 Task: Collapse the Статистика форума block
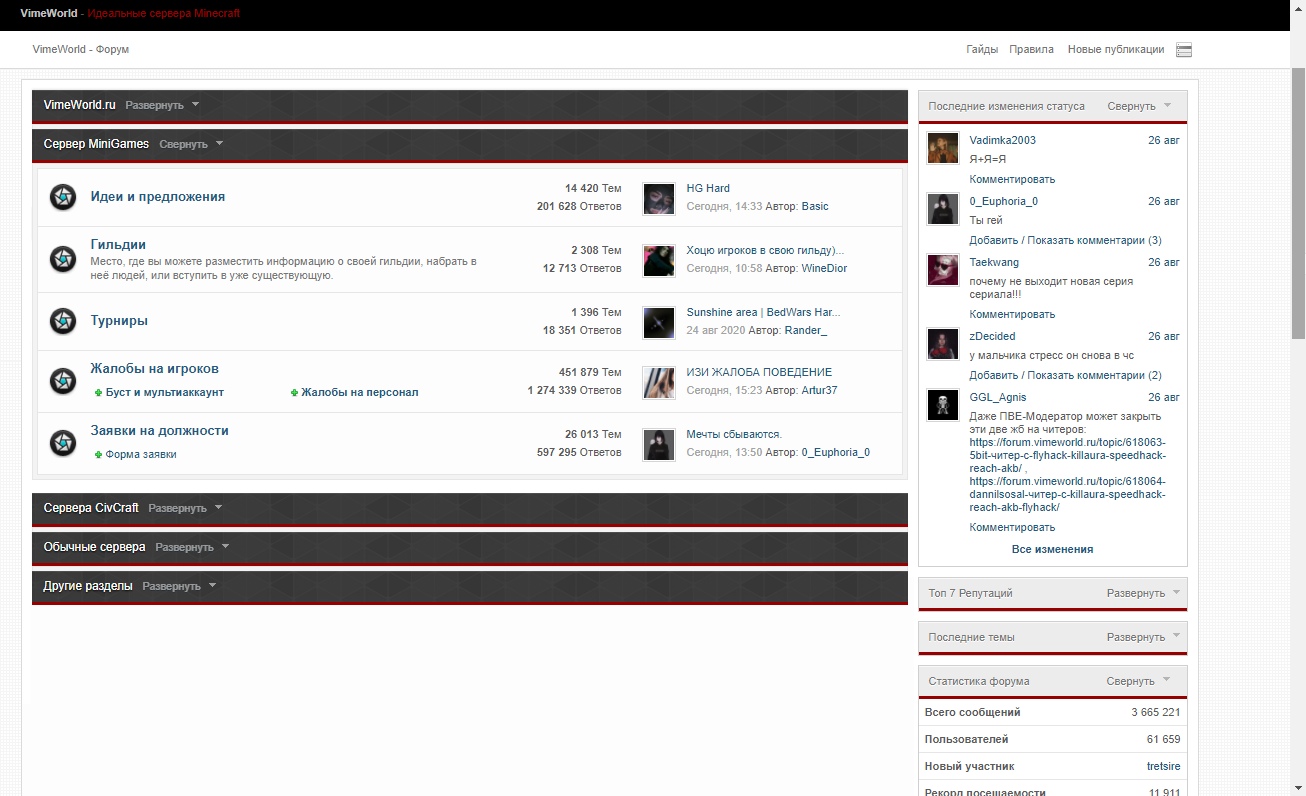[1139, 681]
